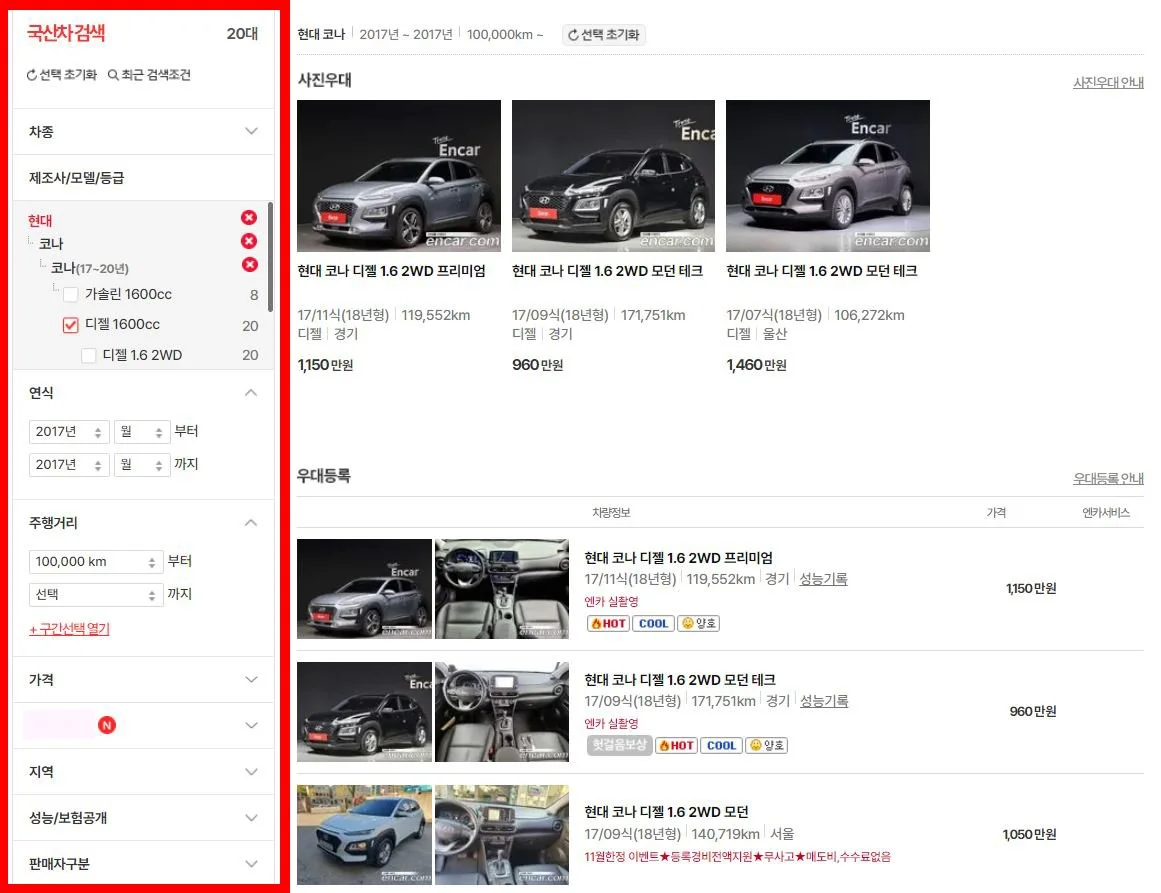Viewport: 1161px width, 893px height.
Task: Select 현대 manufacturer in filter tree
Action: click(x=40, y=220)
